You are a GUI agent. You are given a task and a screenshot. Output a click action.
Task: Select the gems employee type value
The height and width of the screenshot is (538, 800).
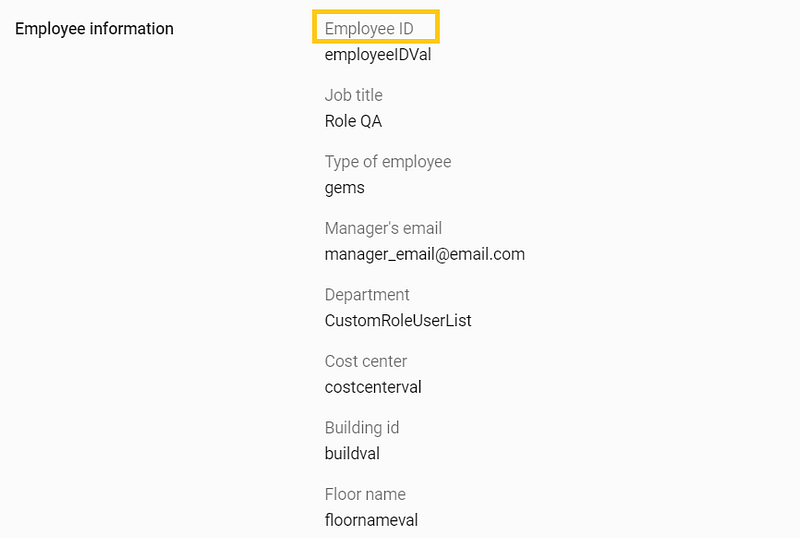(344, 188)
